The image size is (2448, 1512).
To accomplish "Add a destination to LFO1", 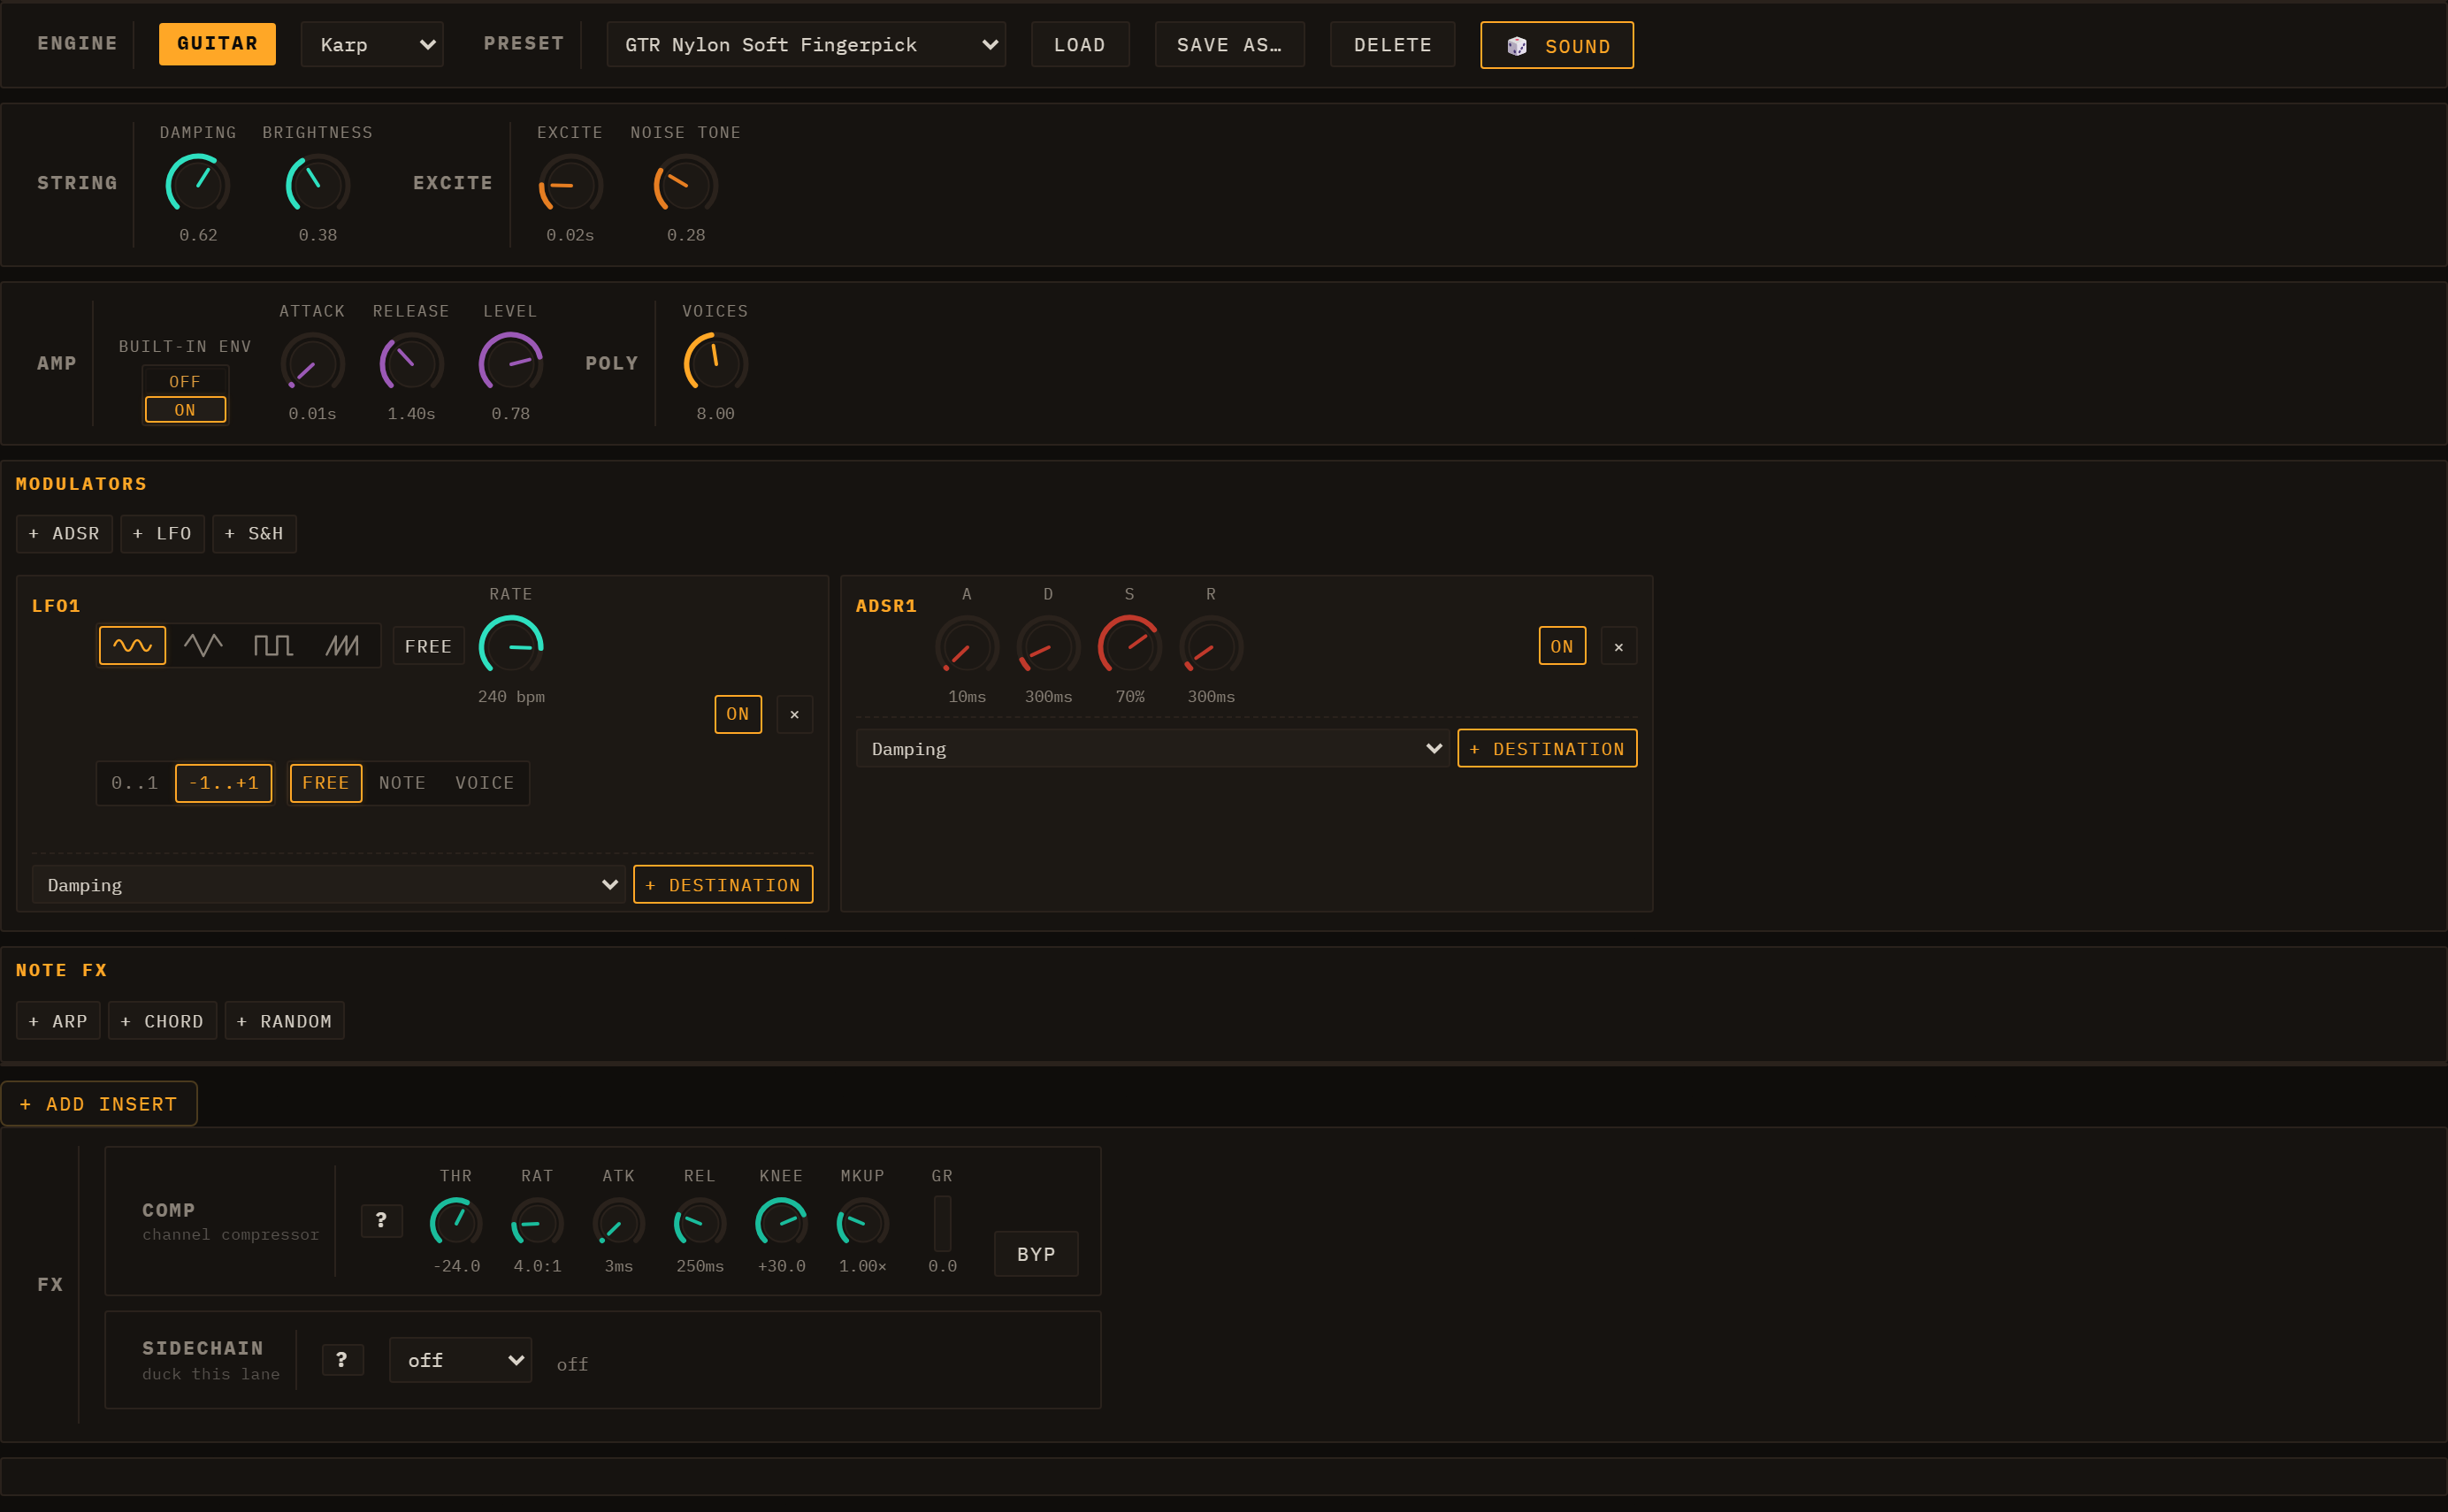I will point(723,885).
